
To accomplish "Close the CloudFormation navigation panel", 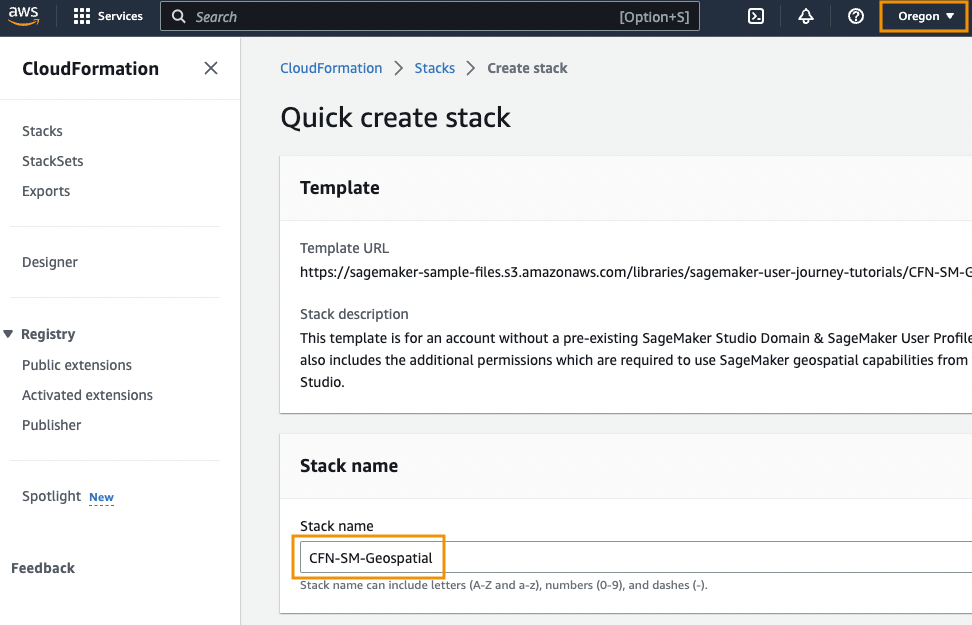I will [211, 67].
